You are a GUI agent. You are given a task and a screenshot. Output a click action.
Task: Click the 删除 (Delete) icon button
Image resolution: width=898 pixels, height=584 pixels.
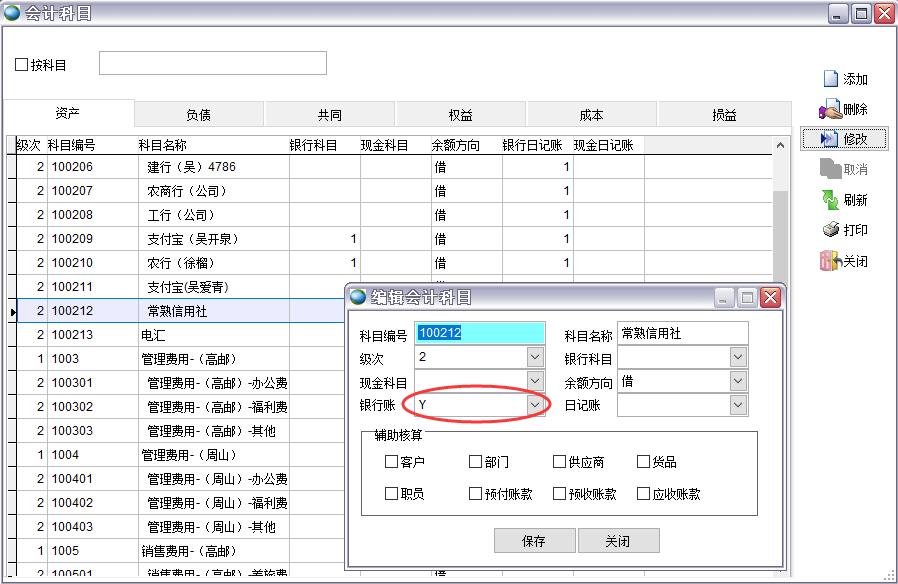830,109
